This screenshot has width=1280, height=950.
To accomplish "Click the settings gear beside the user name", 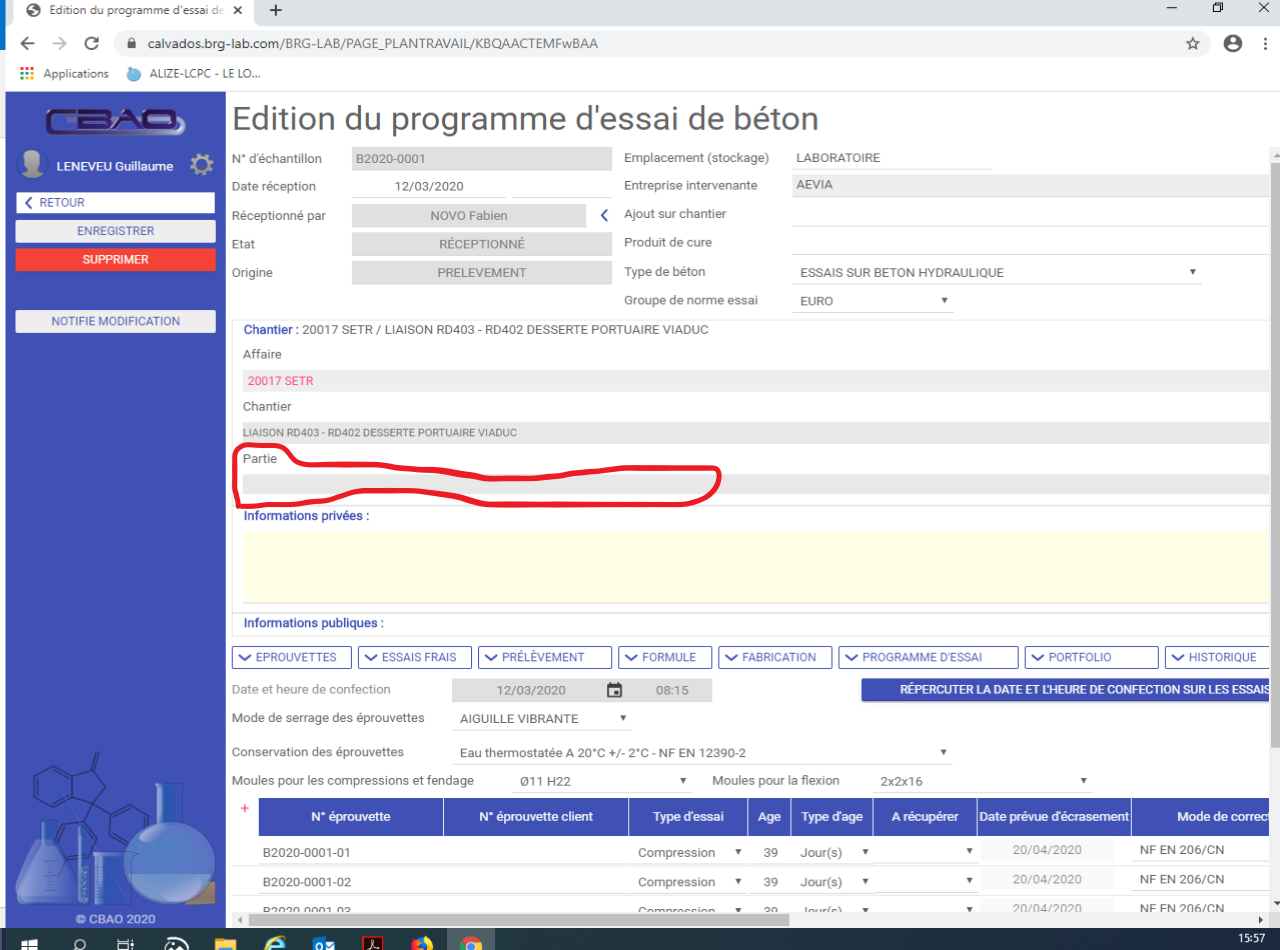I will [202, 165].
